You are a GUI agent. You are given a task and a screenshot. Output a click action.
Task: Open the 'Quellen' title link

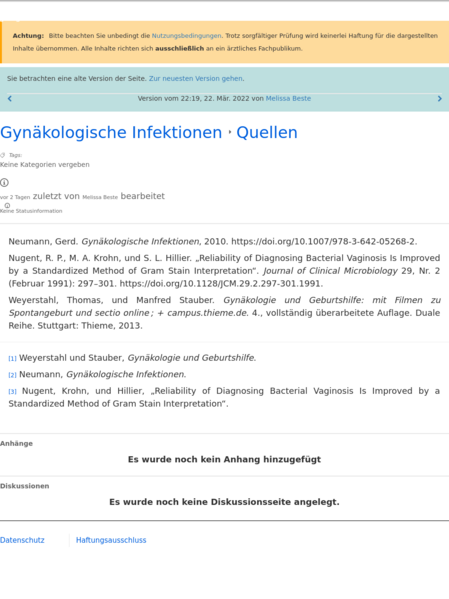[x=267, y=133]
